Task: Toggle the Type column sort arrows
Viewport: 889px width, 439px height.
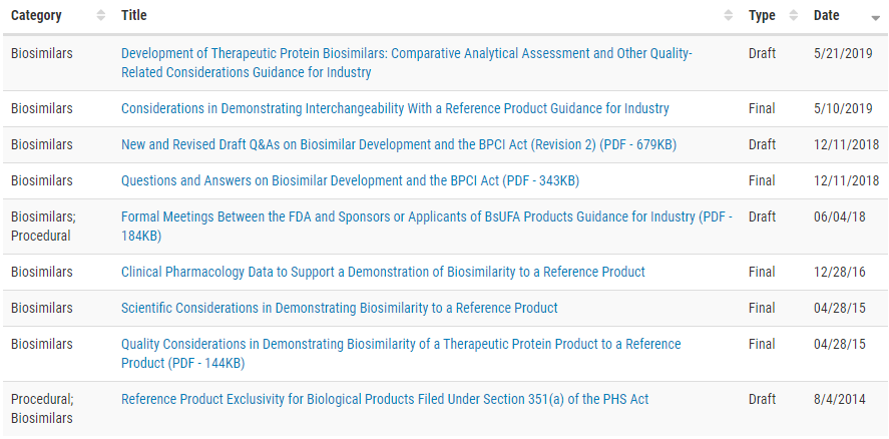Action: [794, 16]
